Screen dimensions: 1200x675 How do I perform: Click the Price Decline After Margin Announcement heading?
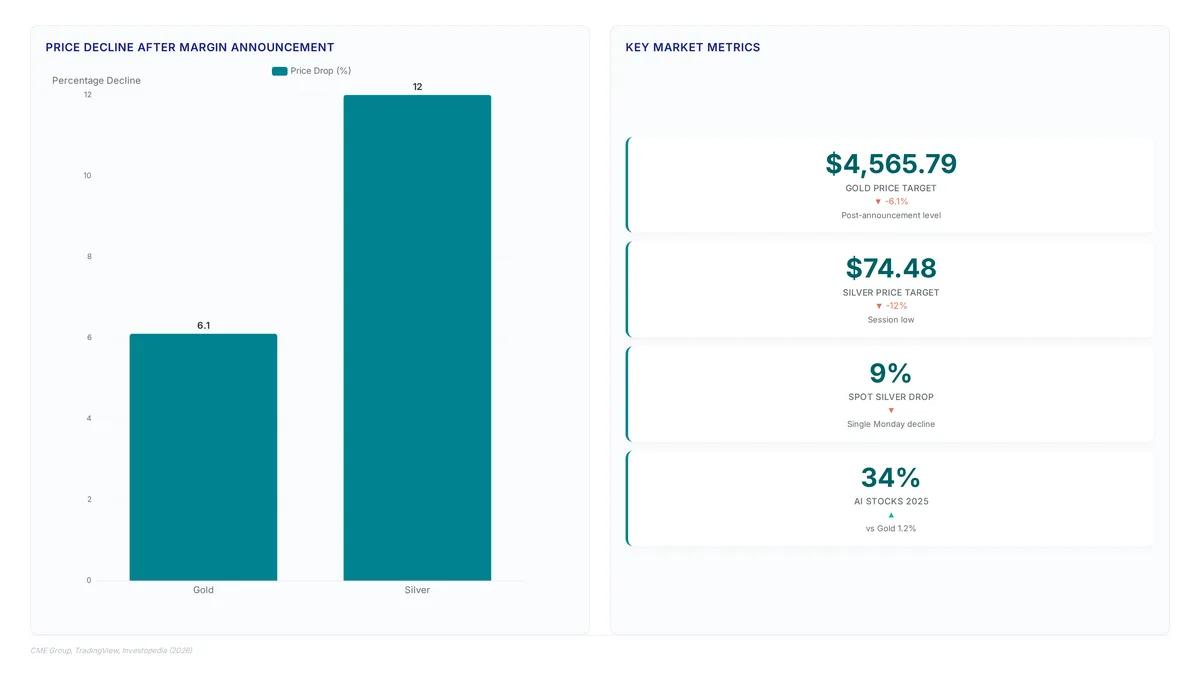190,47
